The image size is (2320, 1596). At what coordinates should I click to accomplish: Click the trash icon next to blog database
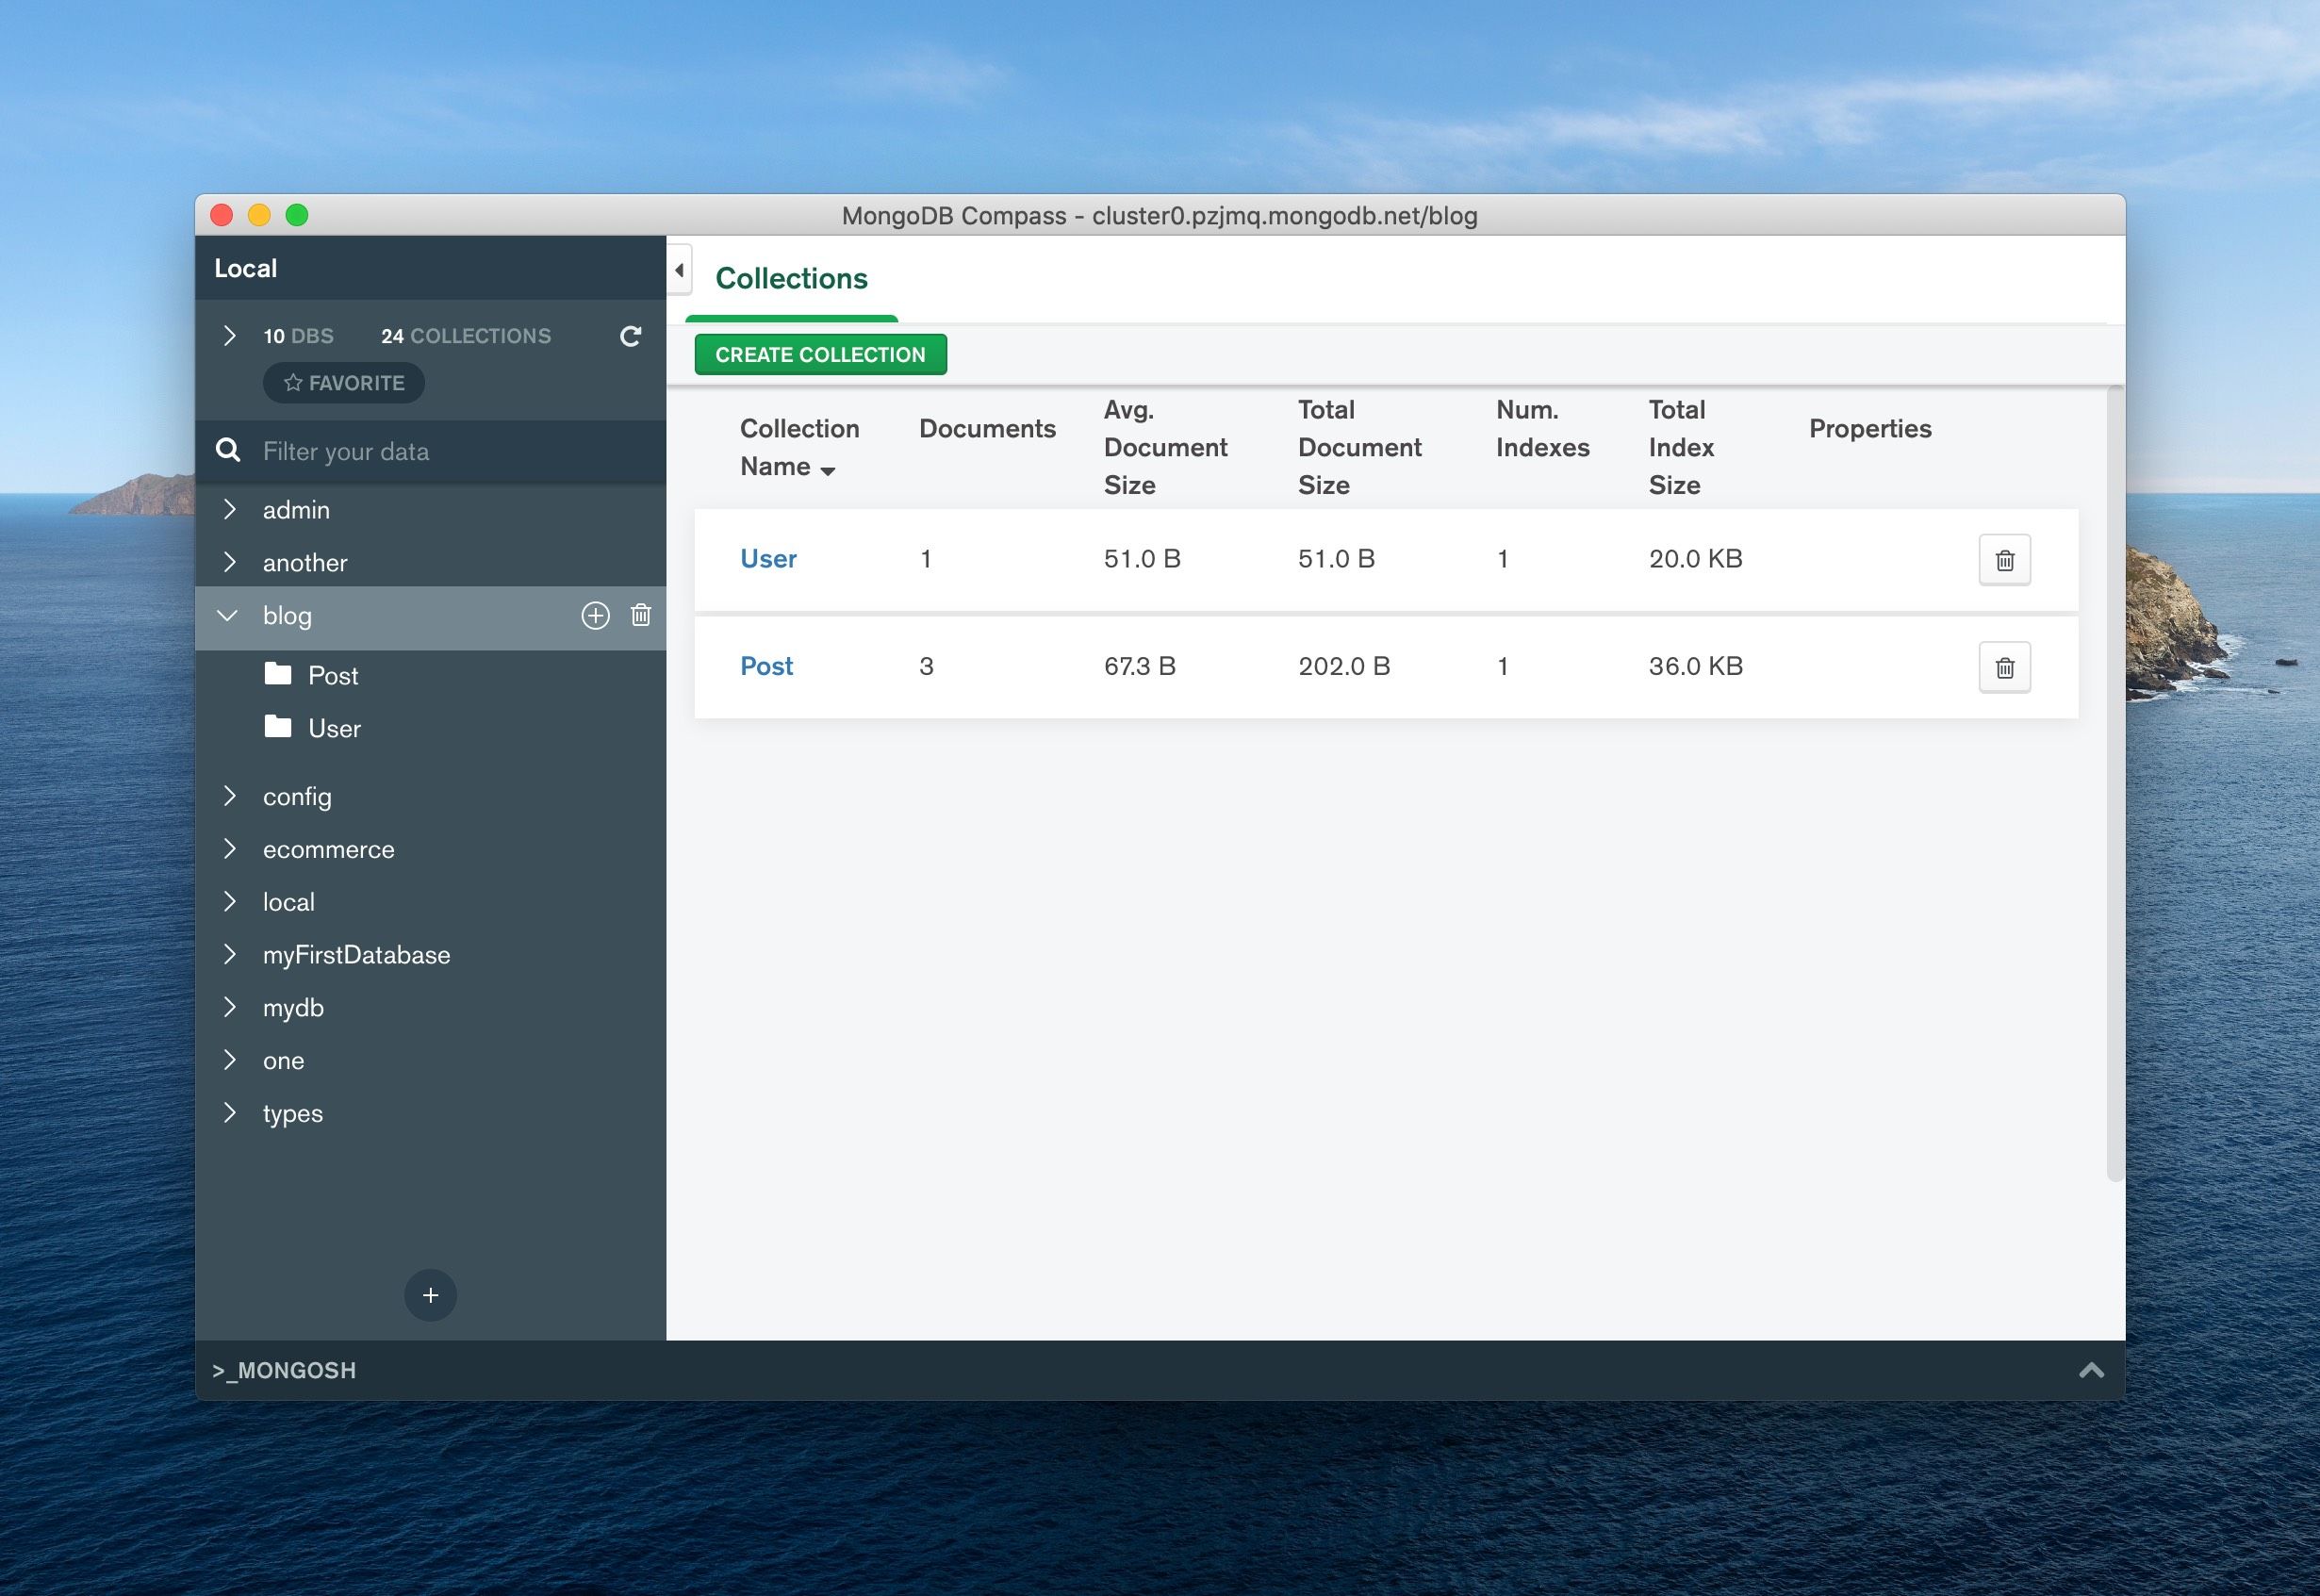[640, 616]
